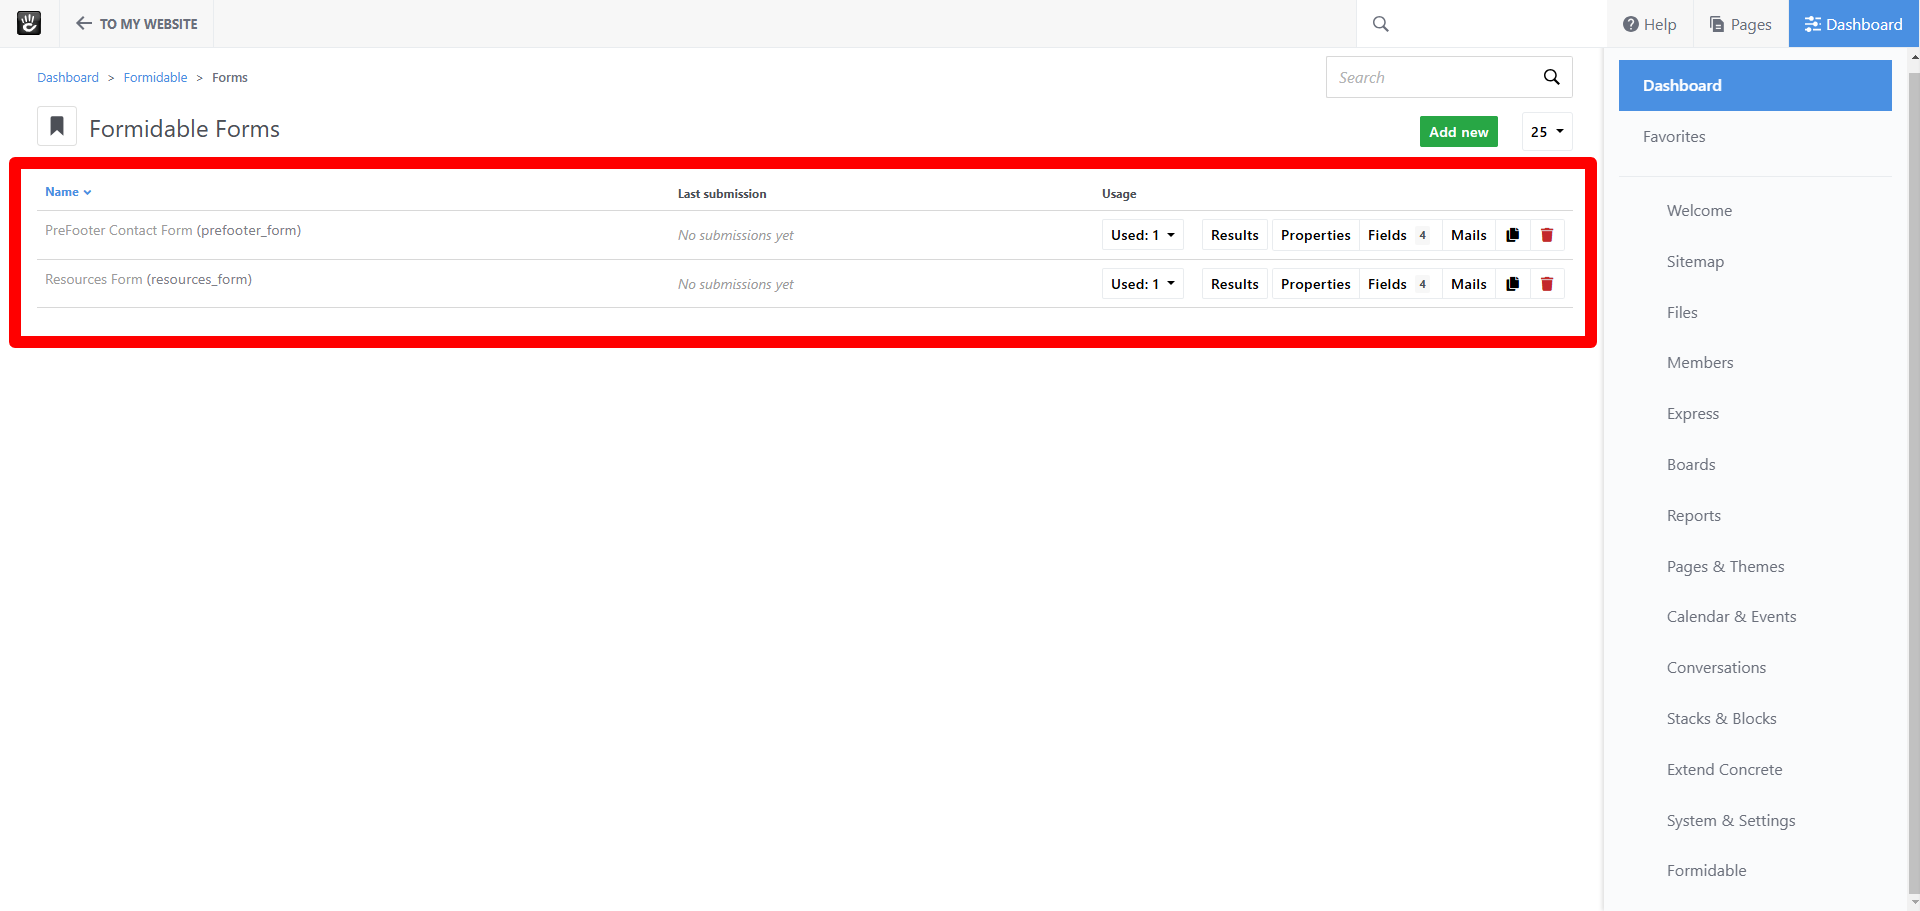This screenshot has width=1920, height=911.
Task: Open Conversations in the sidebar
Action: pyautogui.click(x=1716, y=667)
